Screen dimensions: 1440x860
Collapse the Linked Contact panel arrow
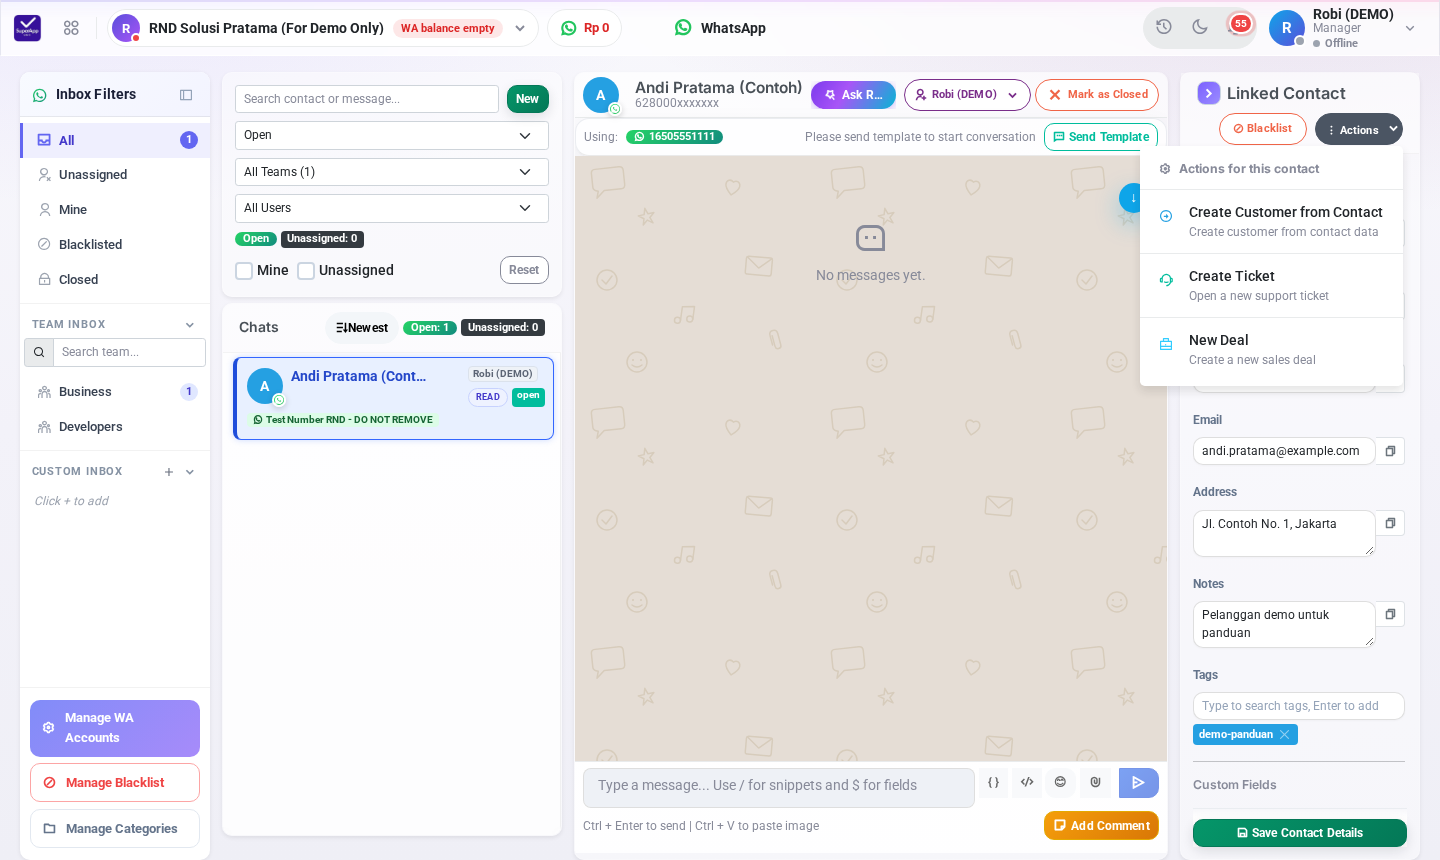point(1209,93)
